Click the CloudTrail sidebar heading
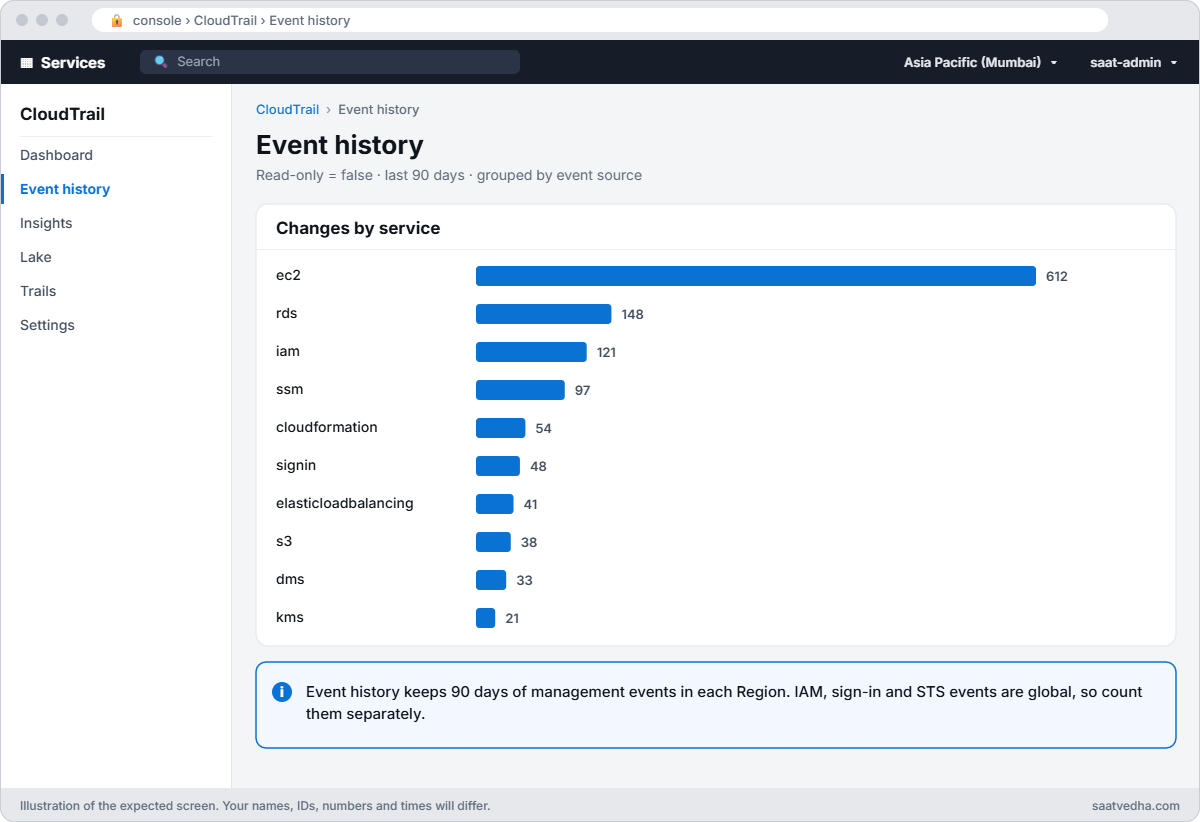 [62, 114]
